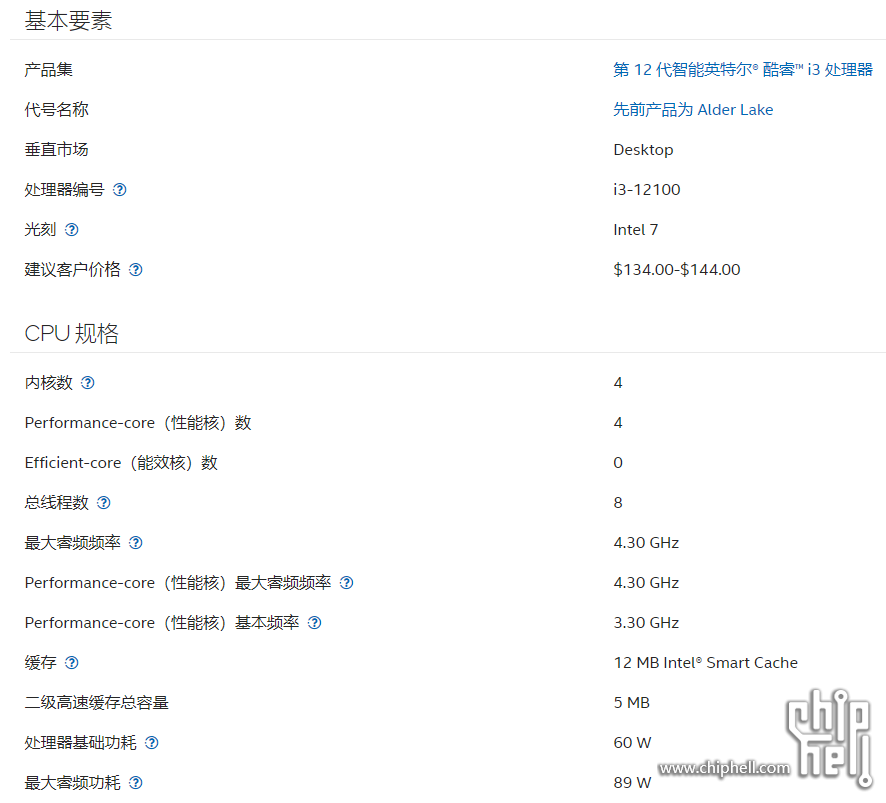Screen dimensions: 886x803
Task: Open help icon for Performance-core 最大睿频频率
Action: (x=346, y=583)
